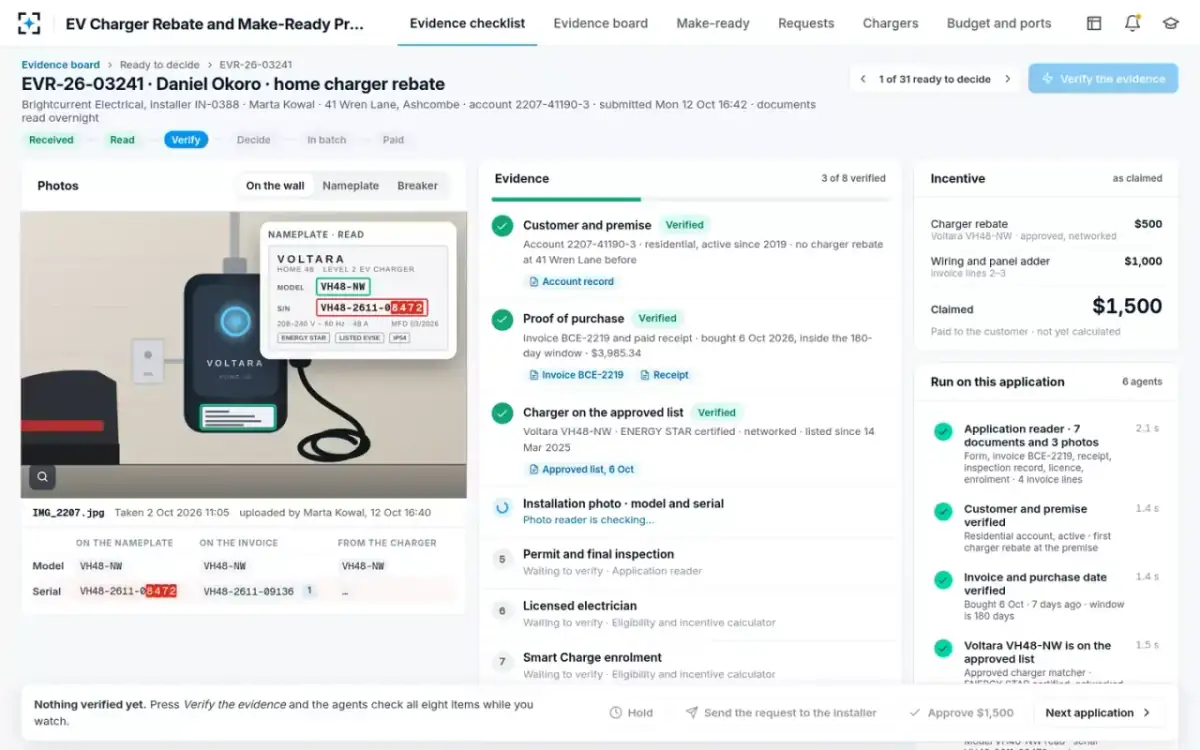Open the layout panel icon

pos(1094,23)
